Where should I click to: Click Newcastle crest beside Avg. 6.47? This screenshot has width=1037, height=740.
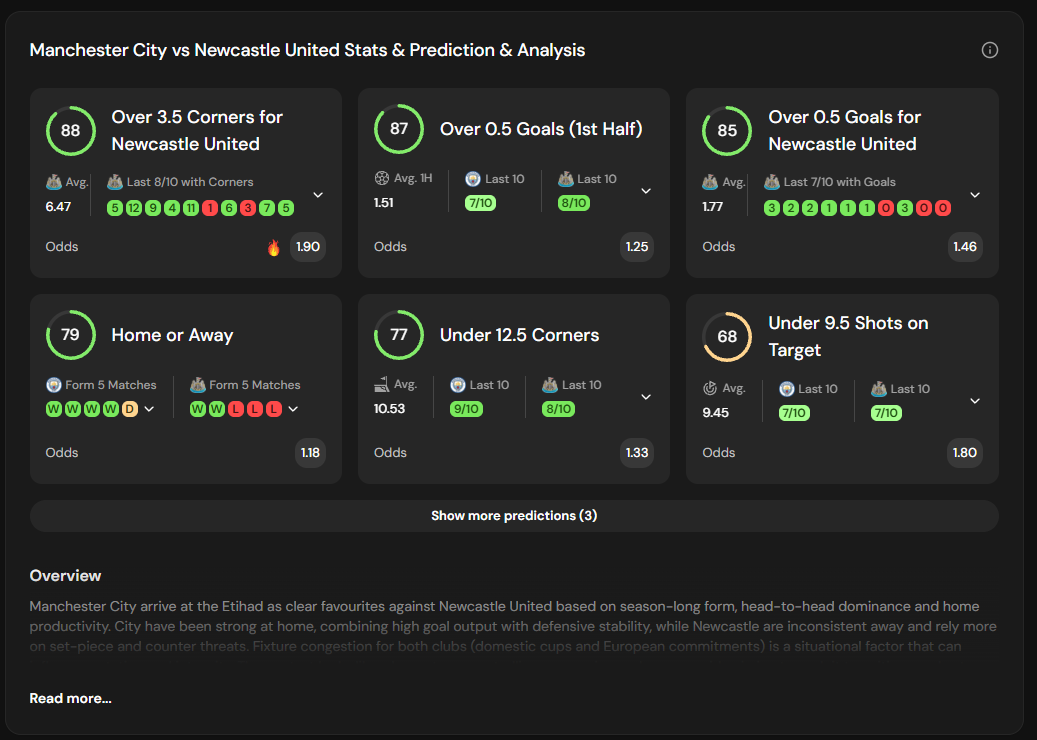[54, 182]
